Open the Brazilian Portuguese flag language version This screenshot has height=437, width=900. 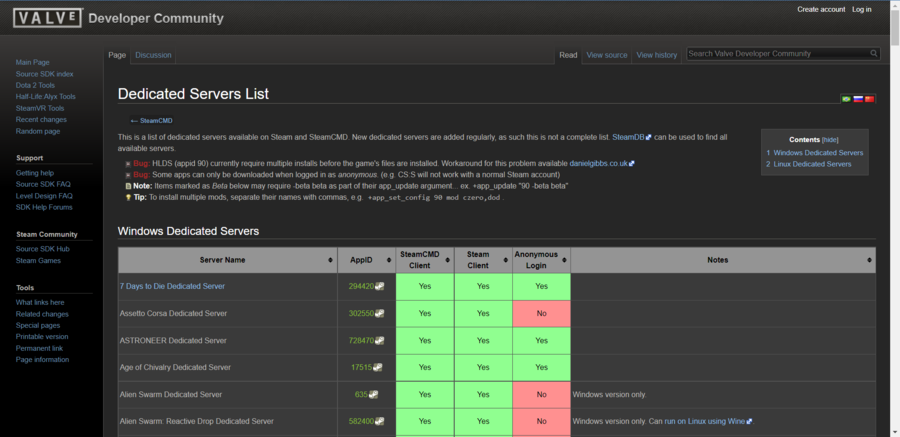click(846, 99)
